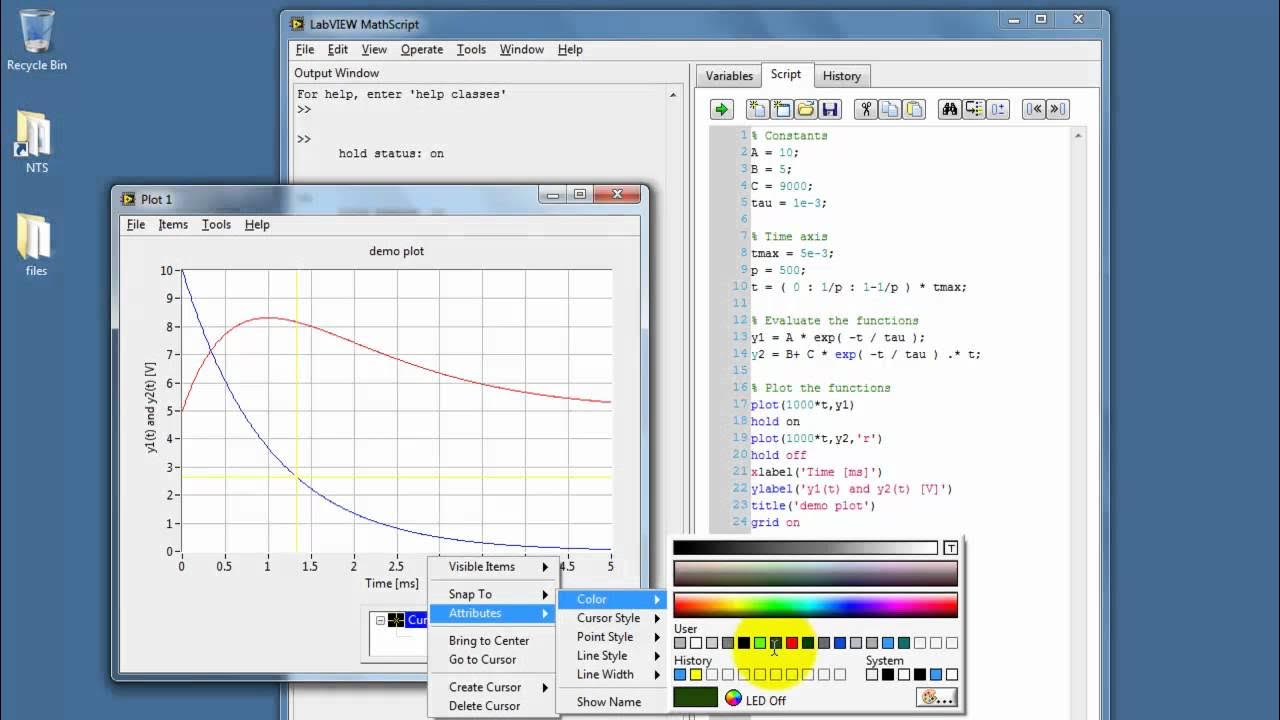
Task: Select the Recycle Bin desktop icon
Action: coord(37,40)
